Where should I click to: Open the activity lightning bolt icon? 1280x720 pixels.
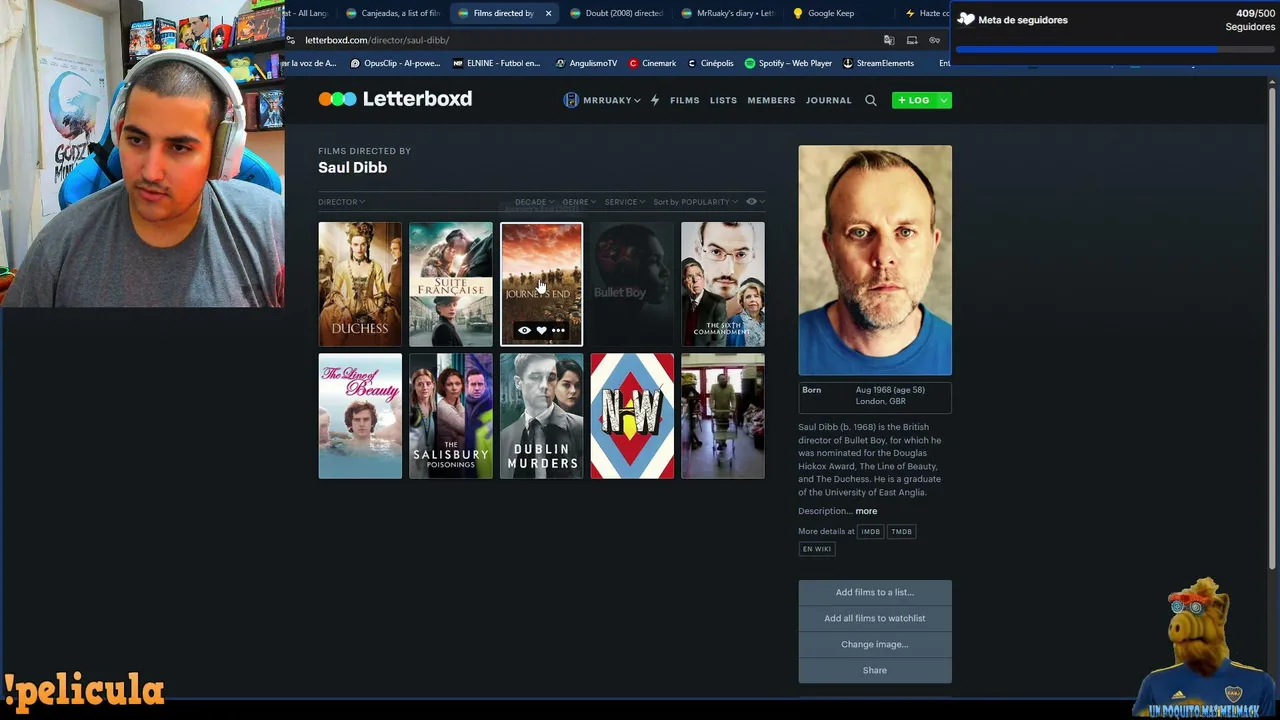(x=655, y=100)
